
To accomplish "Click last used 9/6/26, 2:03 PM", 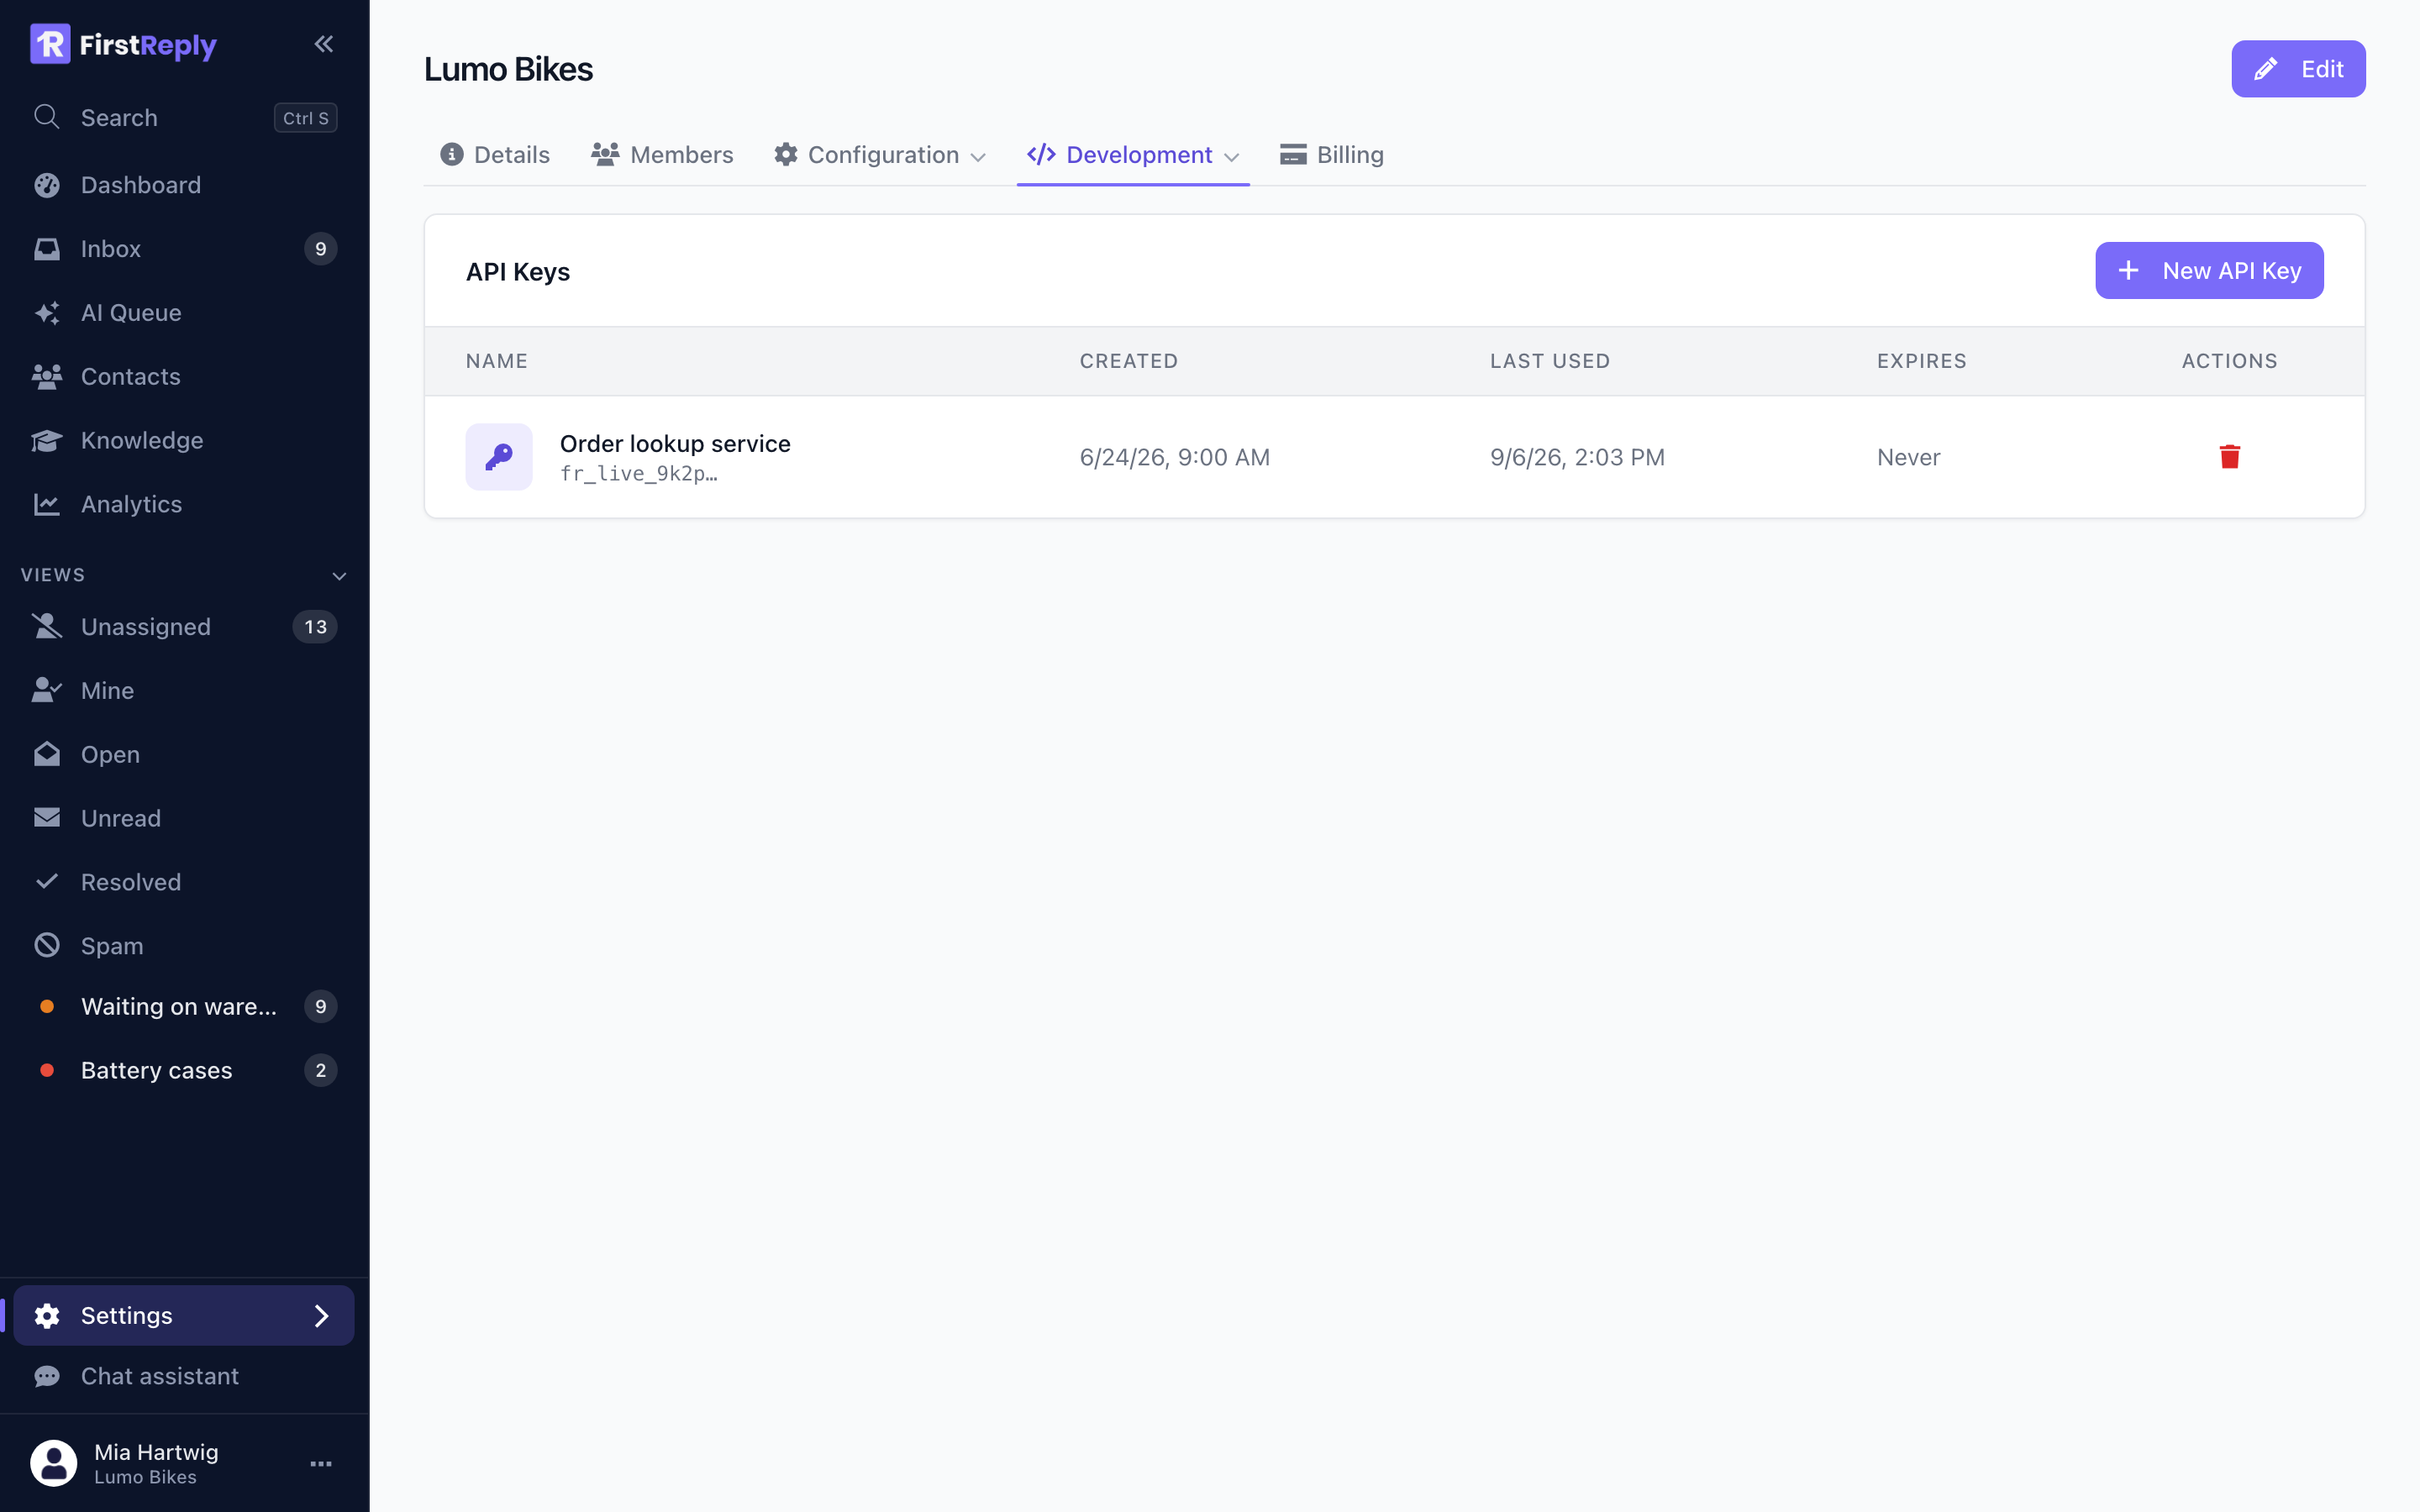I will click(x=1577, y=457).
